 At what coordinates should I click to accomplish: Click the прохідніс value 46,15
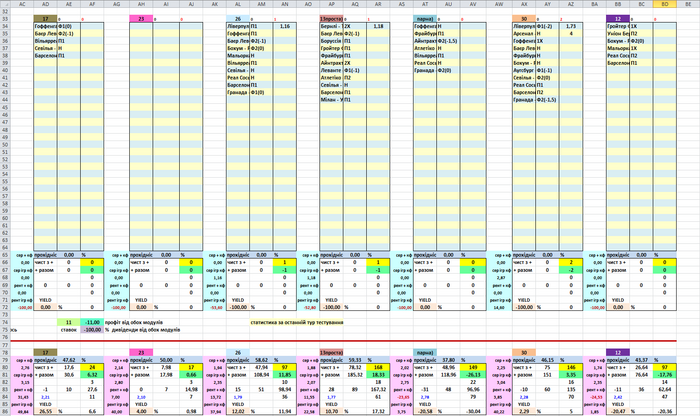[547, 360]
